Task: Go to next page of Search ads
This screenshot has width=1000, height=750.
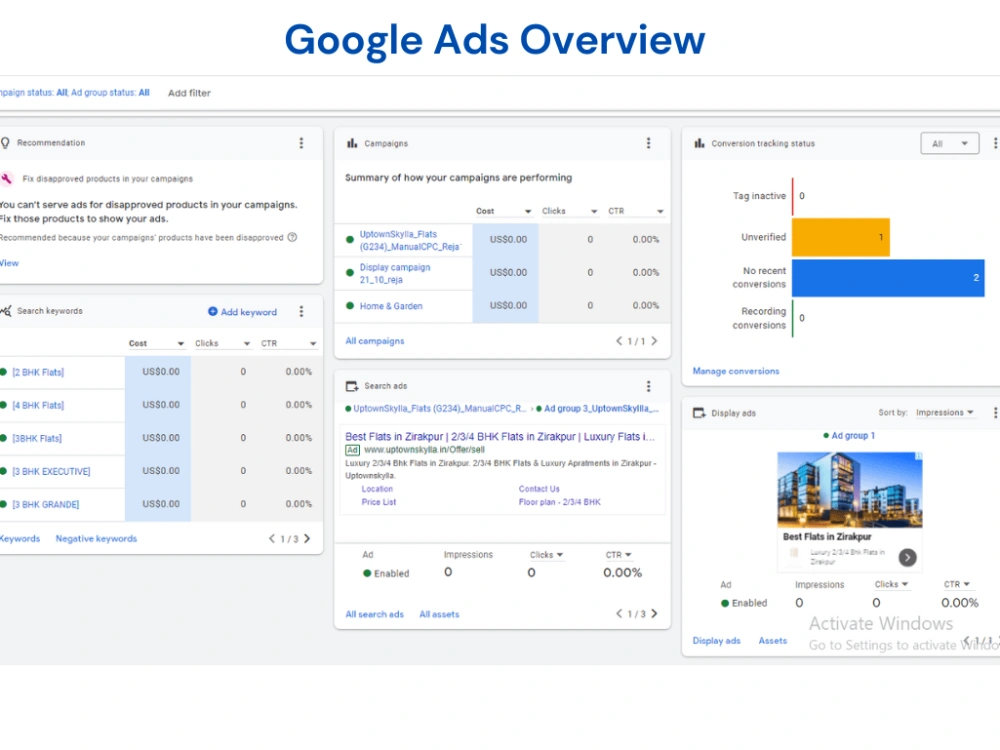Action: pyautogui.click(x=654, y=614)
